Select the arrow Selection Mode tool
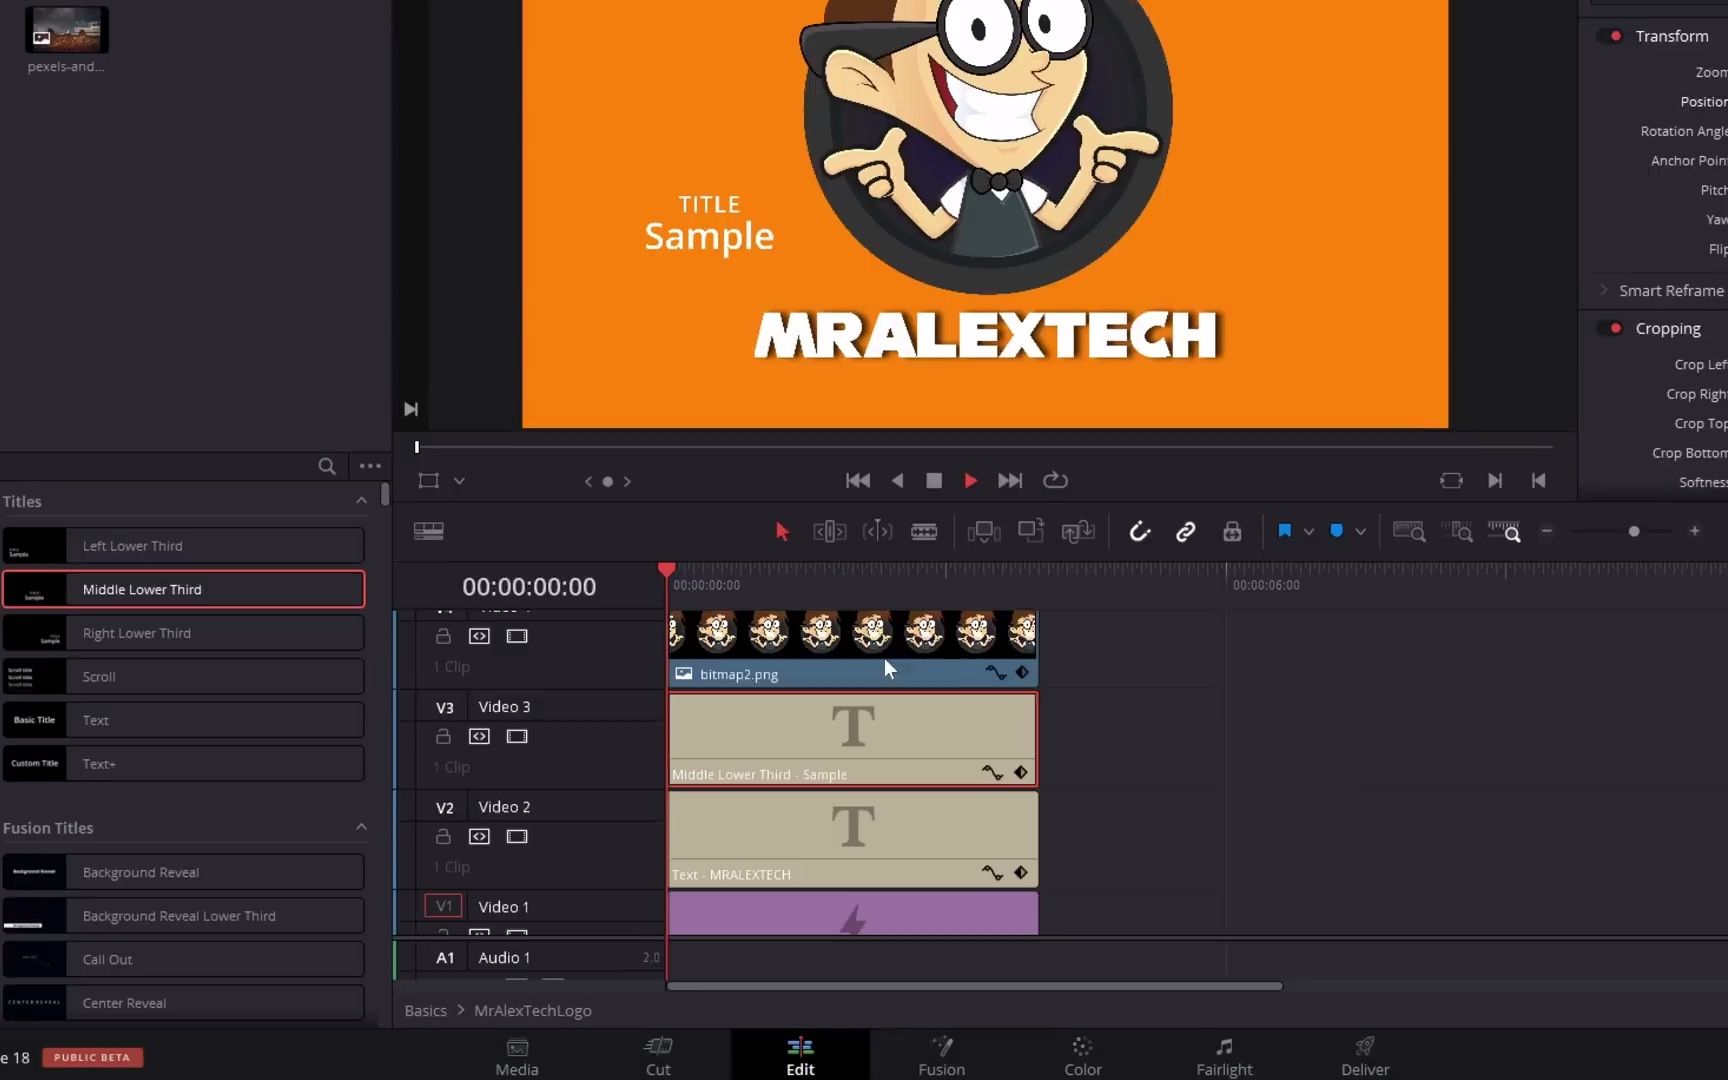Screen dimensions: 1728x1080 click(x=782, y=532)
